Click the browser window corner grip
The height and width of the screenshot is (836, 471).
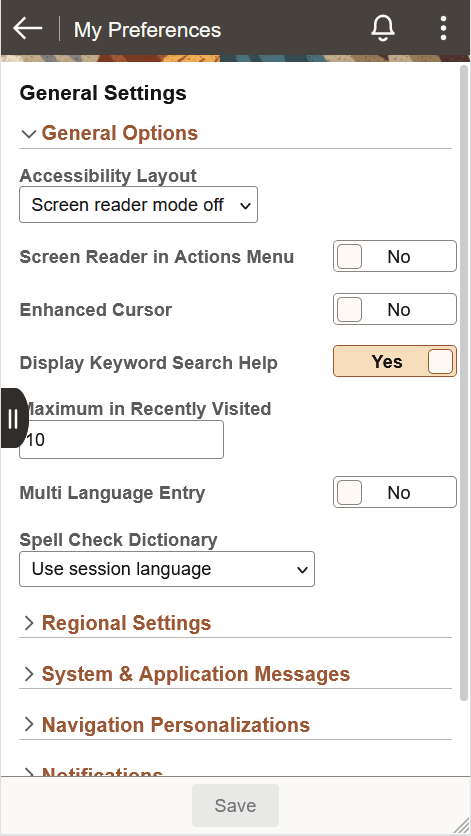[x=460, y=825]
